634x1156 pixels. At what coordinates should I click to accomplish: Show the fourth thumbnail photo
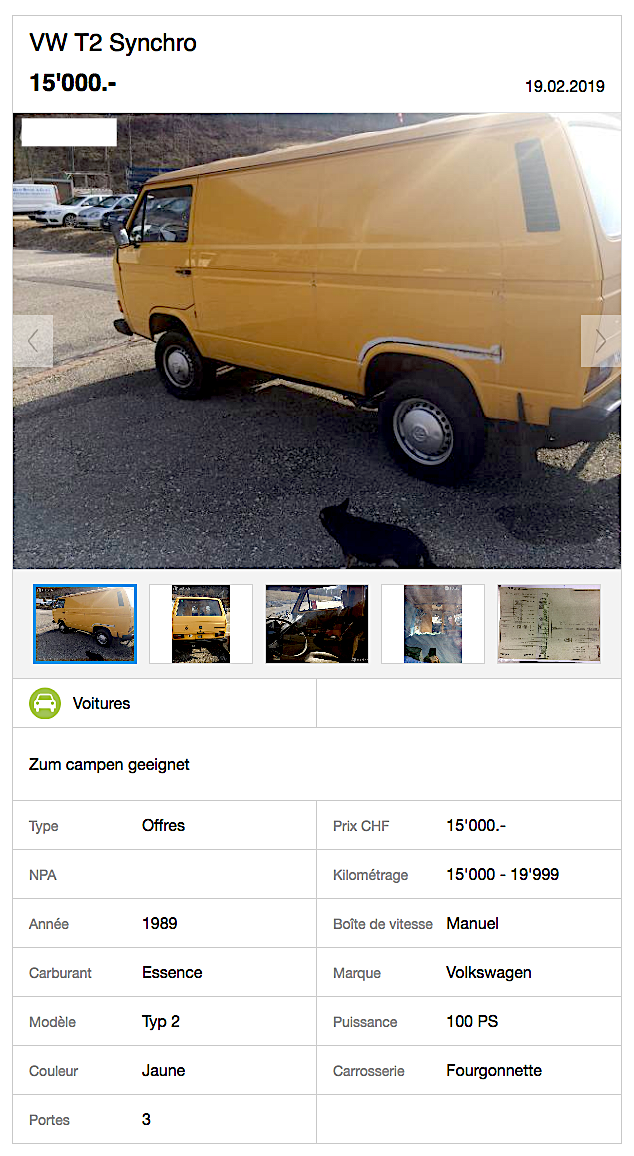click(x=433, y=624)
